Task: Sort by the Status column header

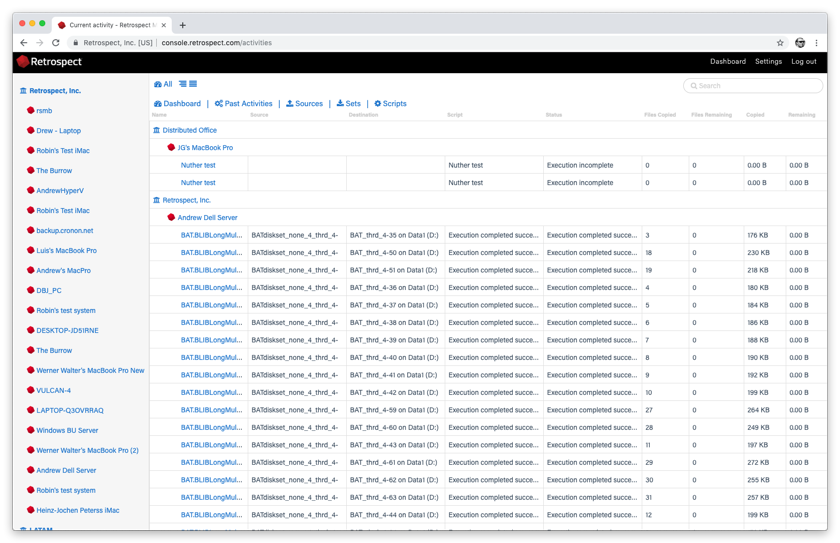Action: [x=554, y=115]
